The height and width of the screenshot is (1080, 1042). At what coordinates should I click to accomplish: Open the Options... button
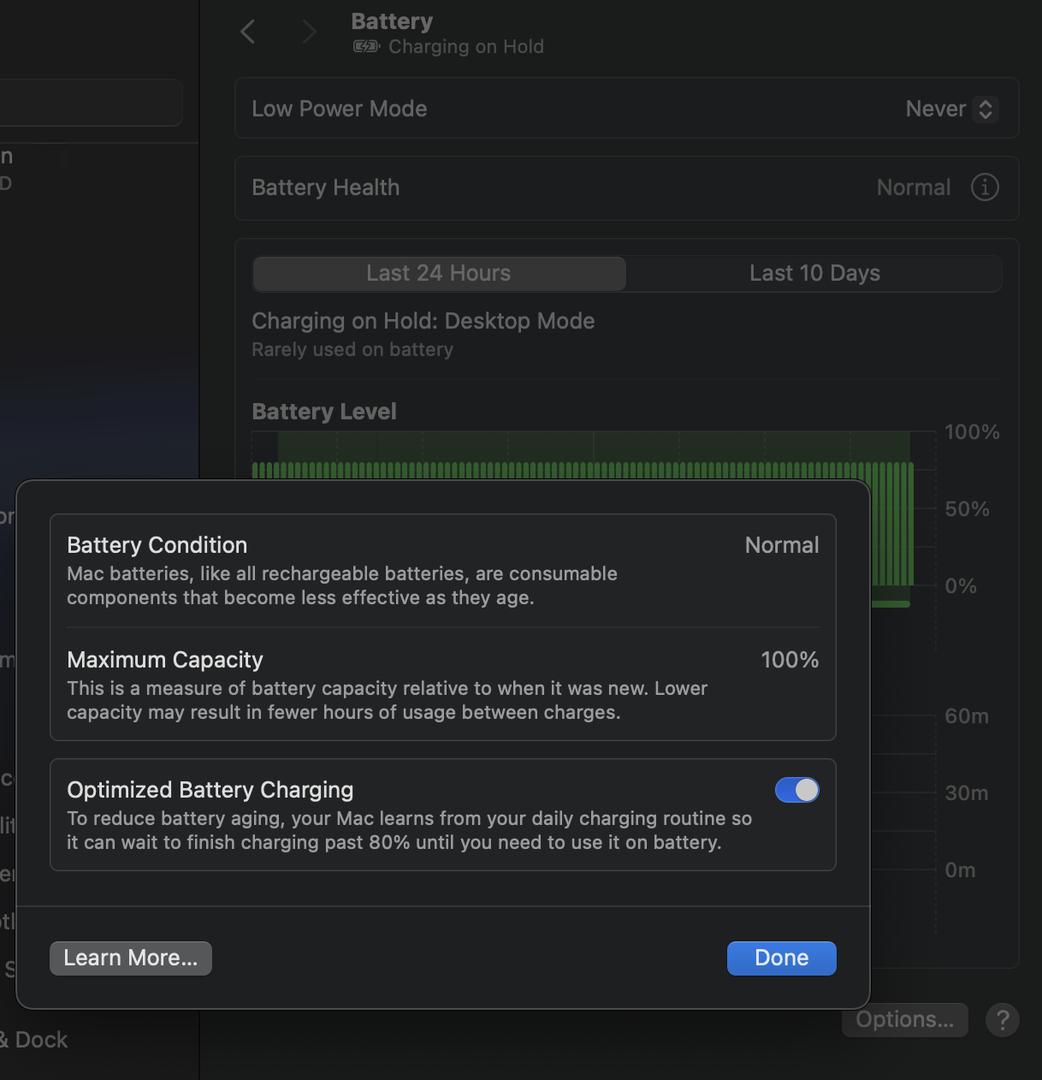904,1019
